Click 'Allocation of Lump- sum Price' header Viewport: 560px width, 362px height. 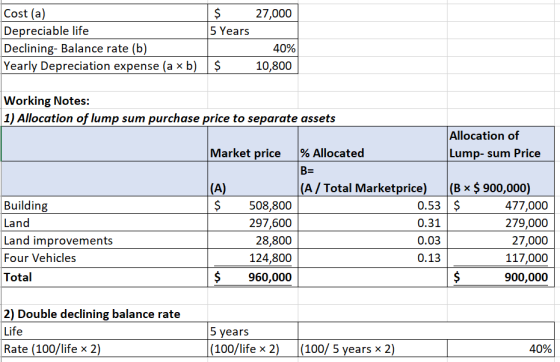point(501,144)
